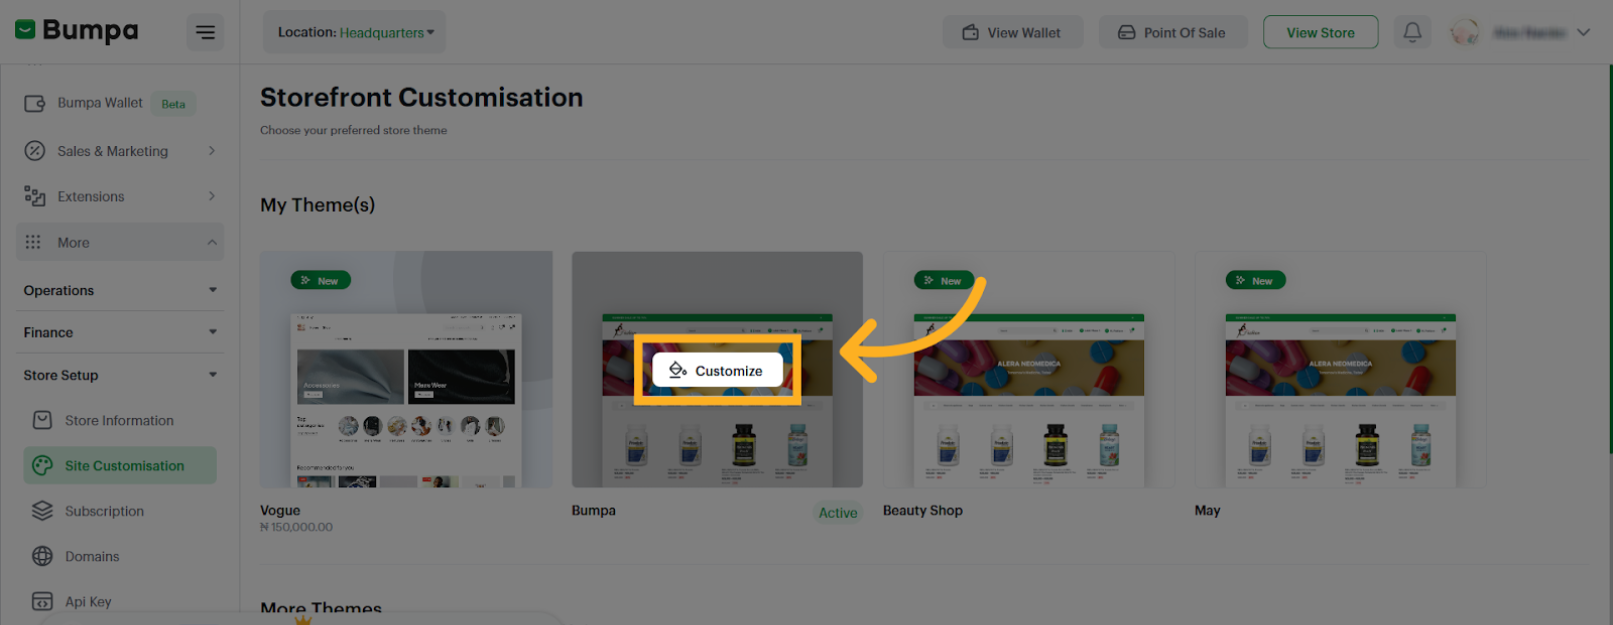This screenshot has width=1613, height=625.
Task: Collapse the Store Setup section
Action: point(120,375)
